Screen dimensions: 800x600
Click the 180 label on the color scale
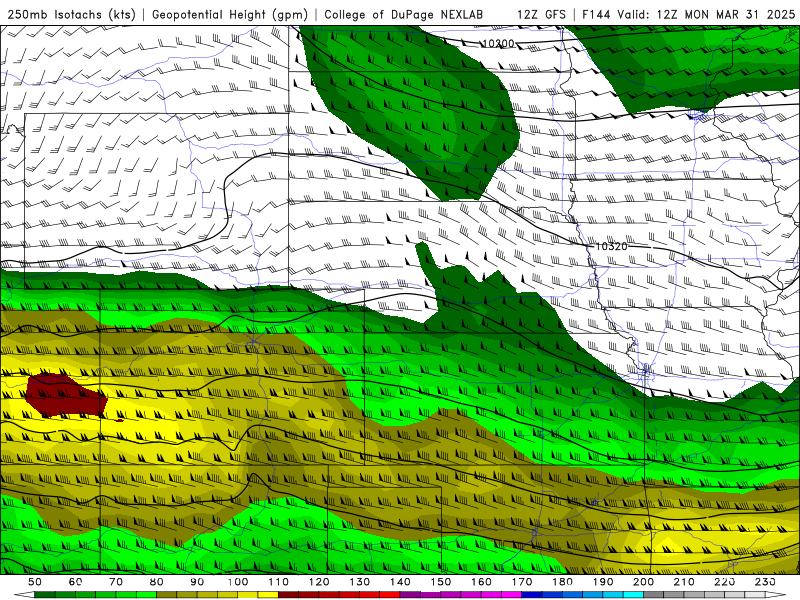click(562, 582)
